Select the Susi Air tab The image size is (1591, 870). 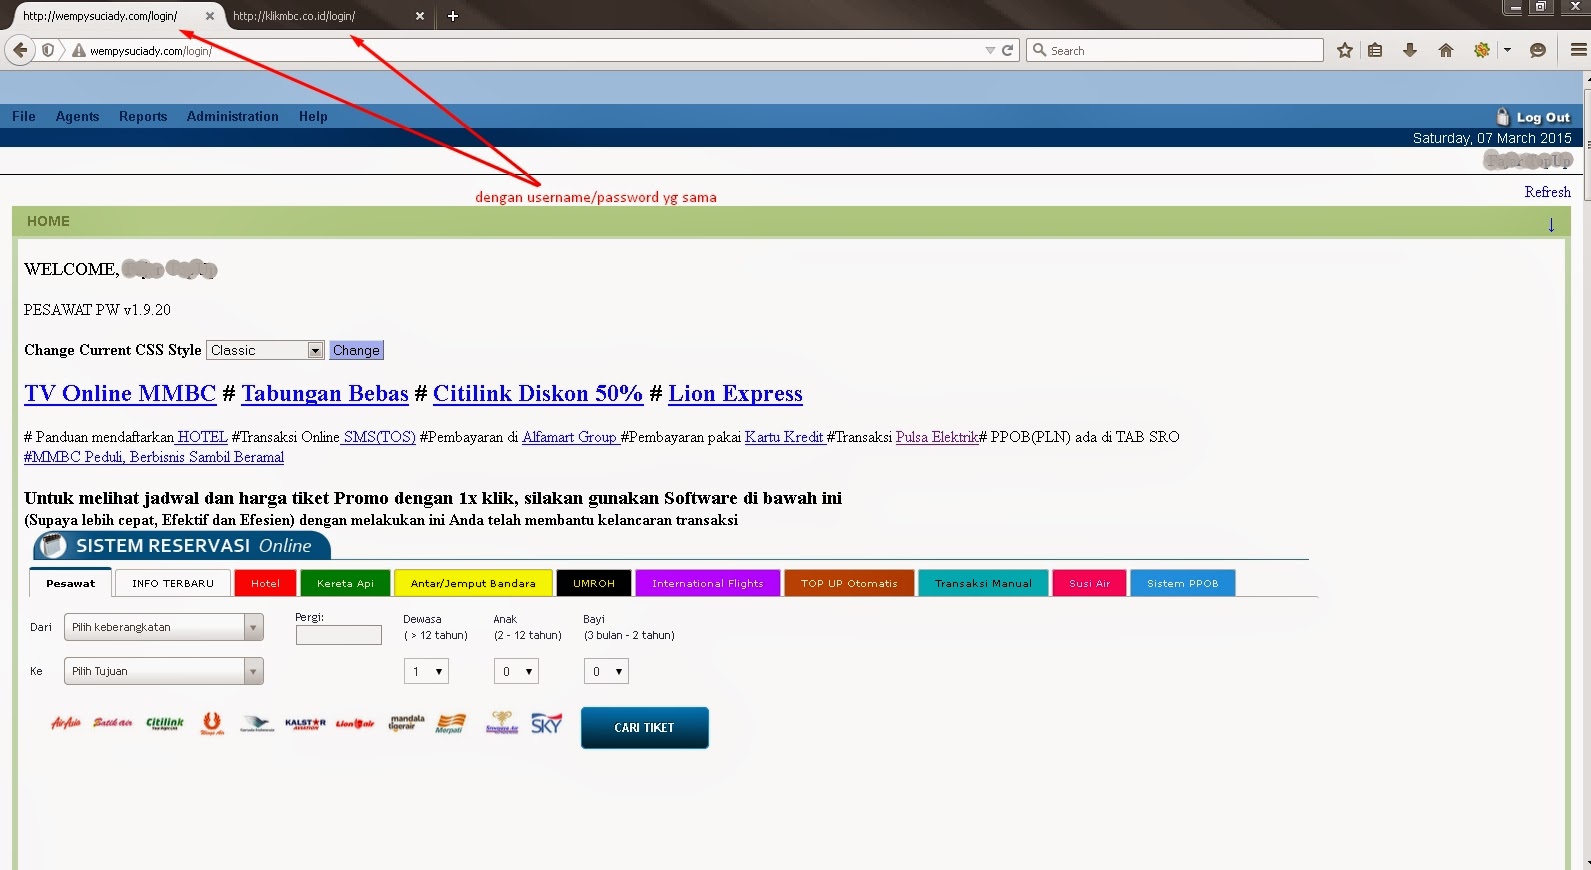tap(1089, 583)
